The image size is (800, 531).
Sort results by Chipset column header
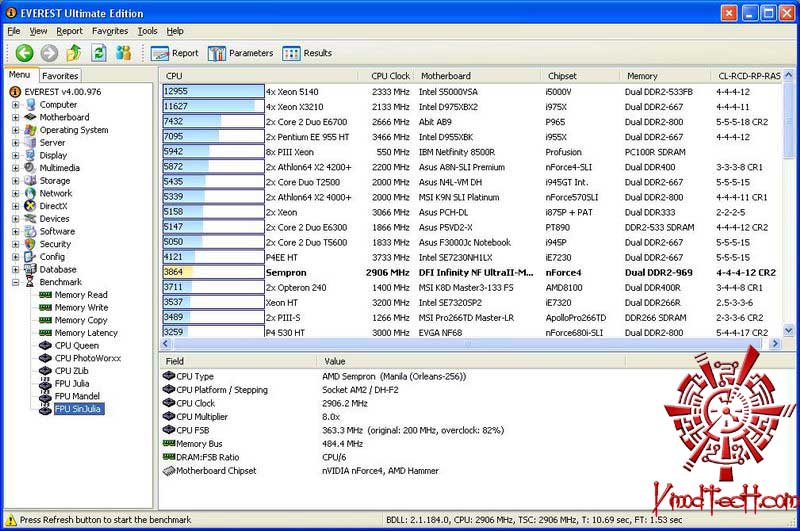pos(580,76)
